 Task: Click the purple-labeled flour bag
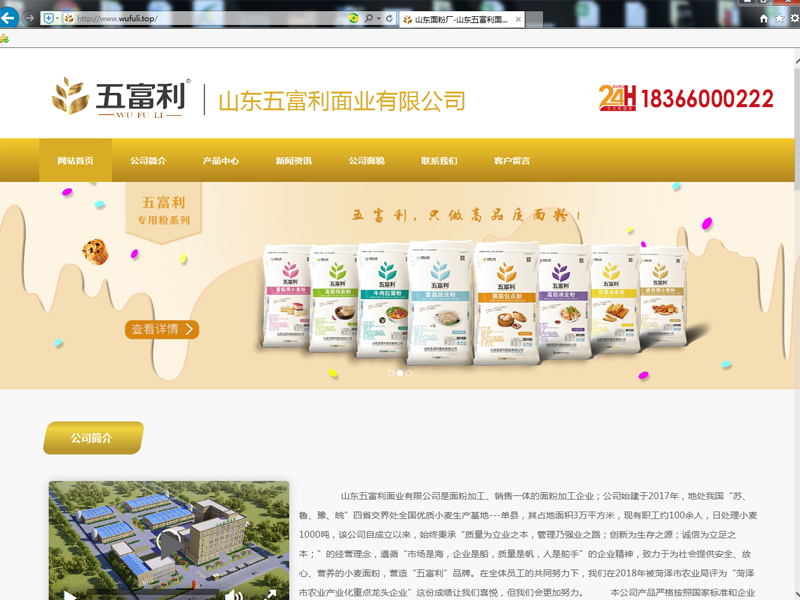coord(565,300)
